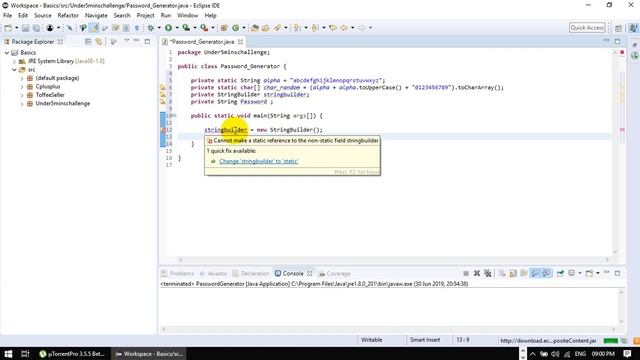
Task: Open the Window menu
Action: pyautogui.click(x=187, y=16)
